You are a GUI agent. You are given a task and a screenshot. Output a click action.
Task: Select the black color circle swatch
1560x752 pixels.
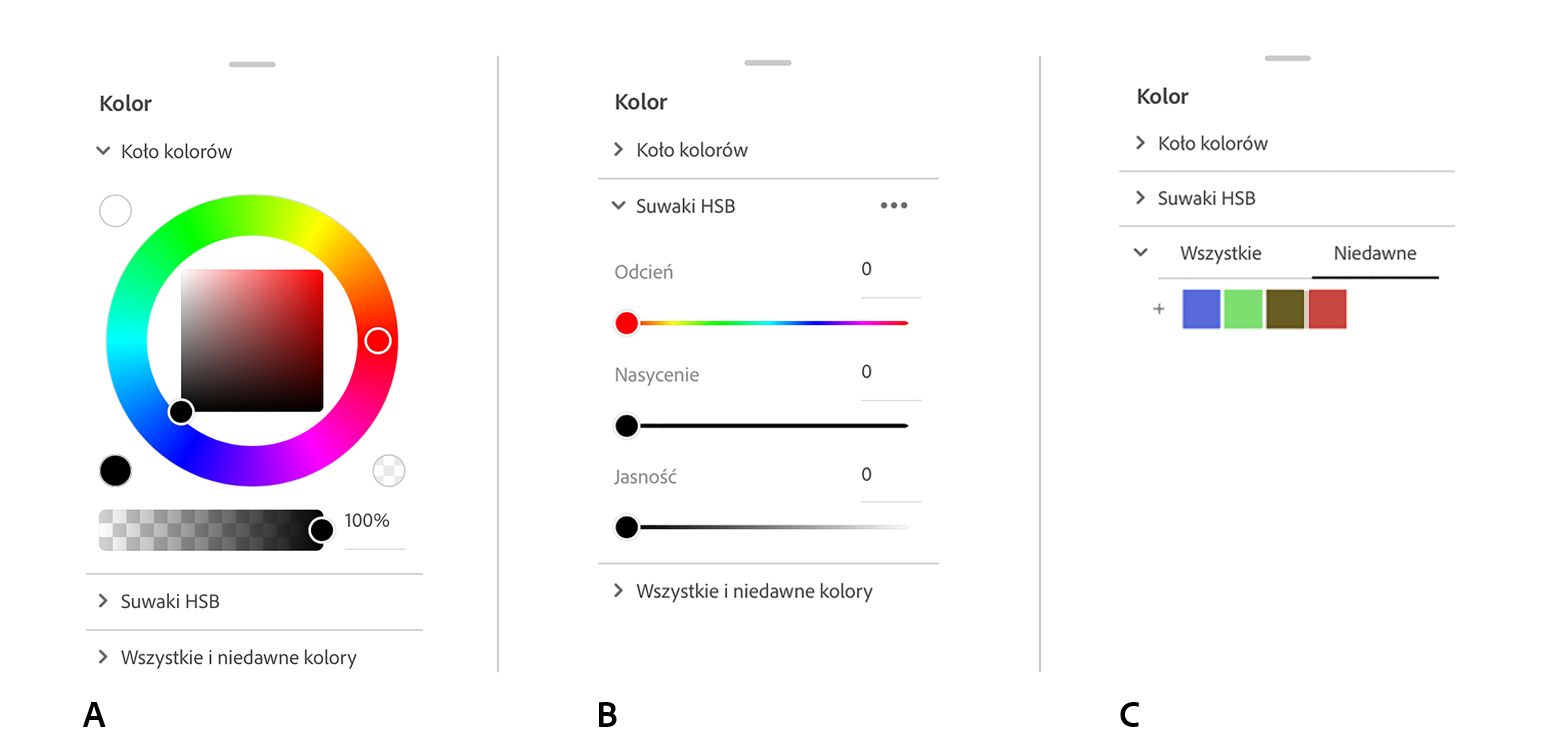[x=116, y=470]
